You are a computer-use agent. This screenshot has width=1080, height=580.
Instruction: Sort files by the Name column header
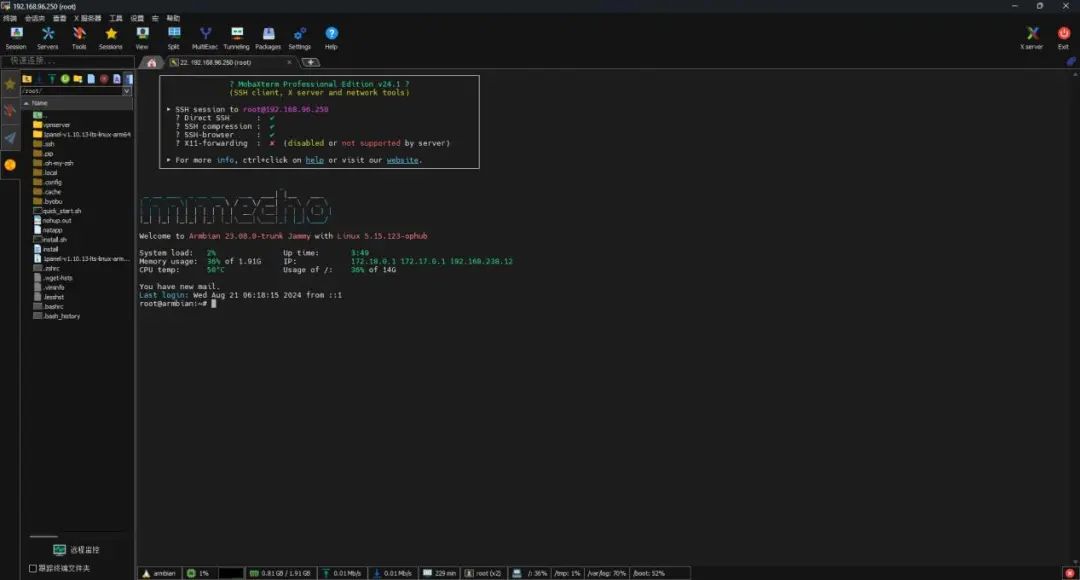[76, 103]
